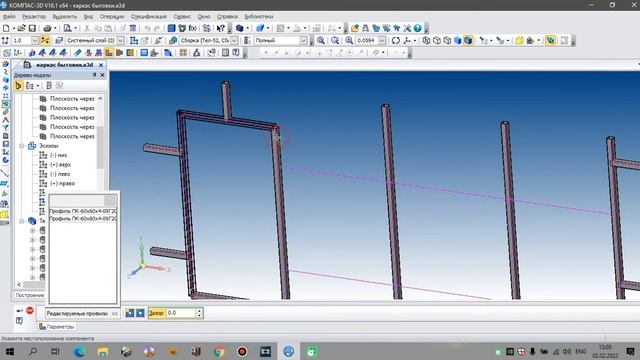Select sketch (+) верх

click(x=60, y=164)
